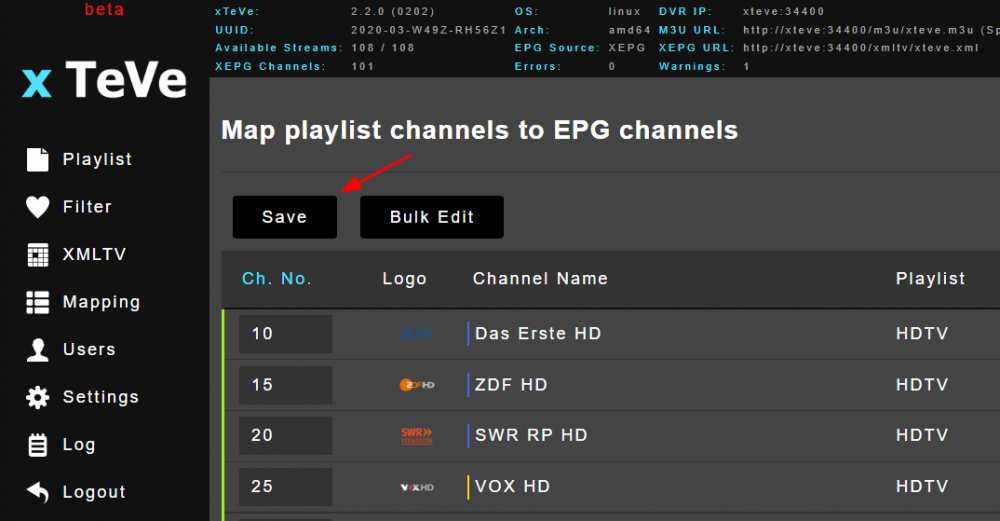The height and width of the screenshot is (521, 1000).
Task: Click the XEPG Channels value 101
Action: pos(363,66)
